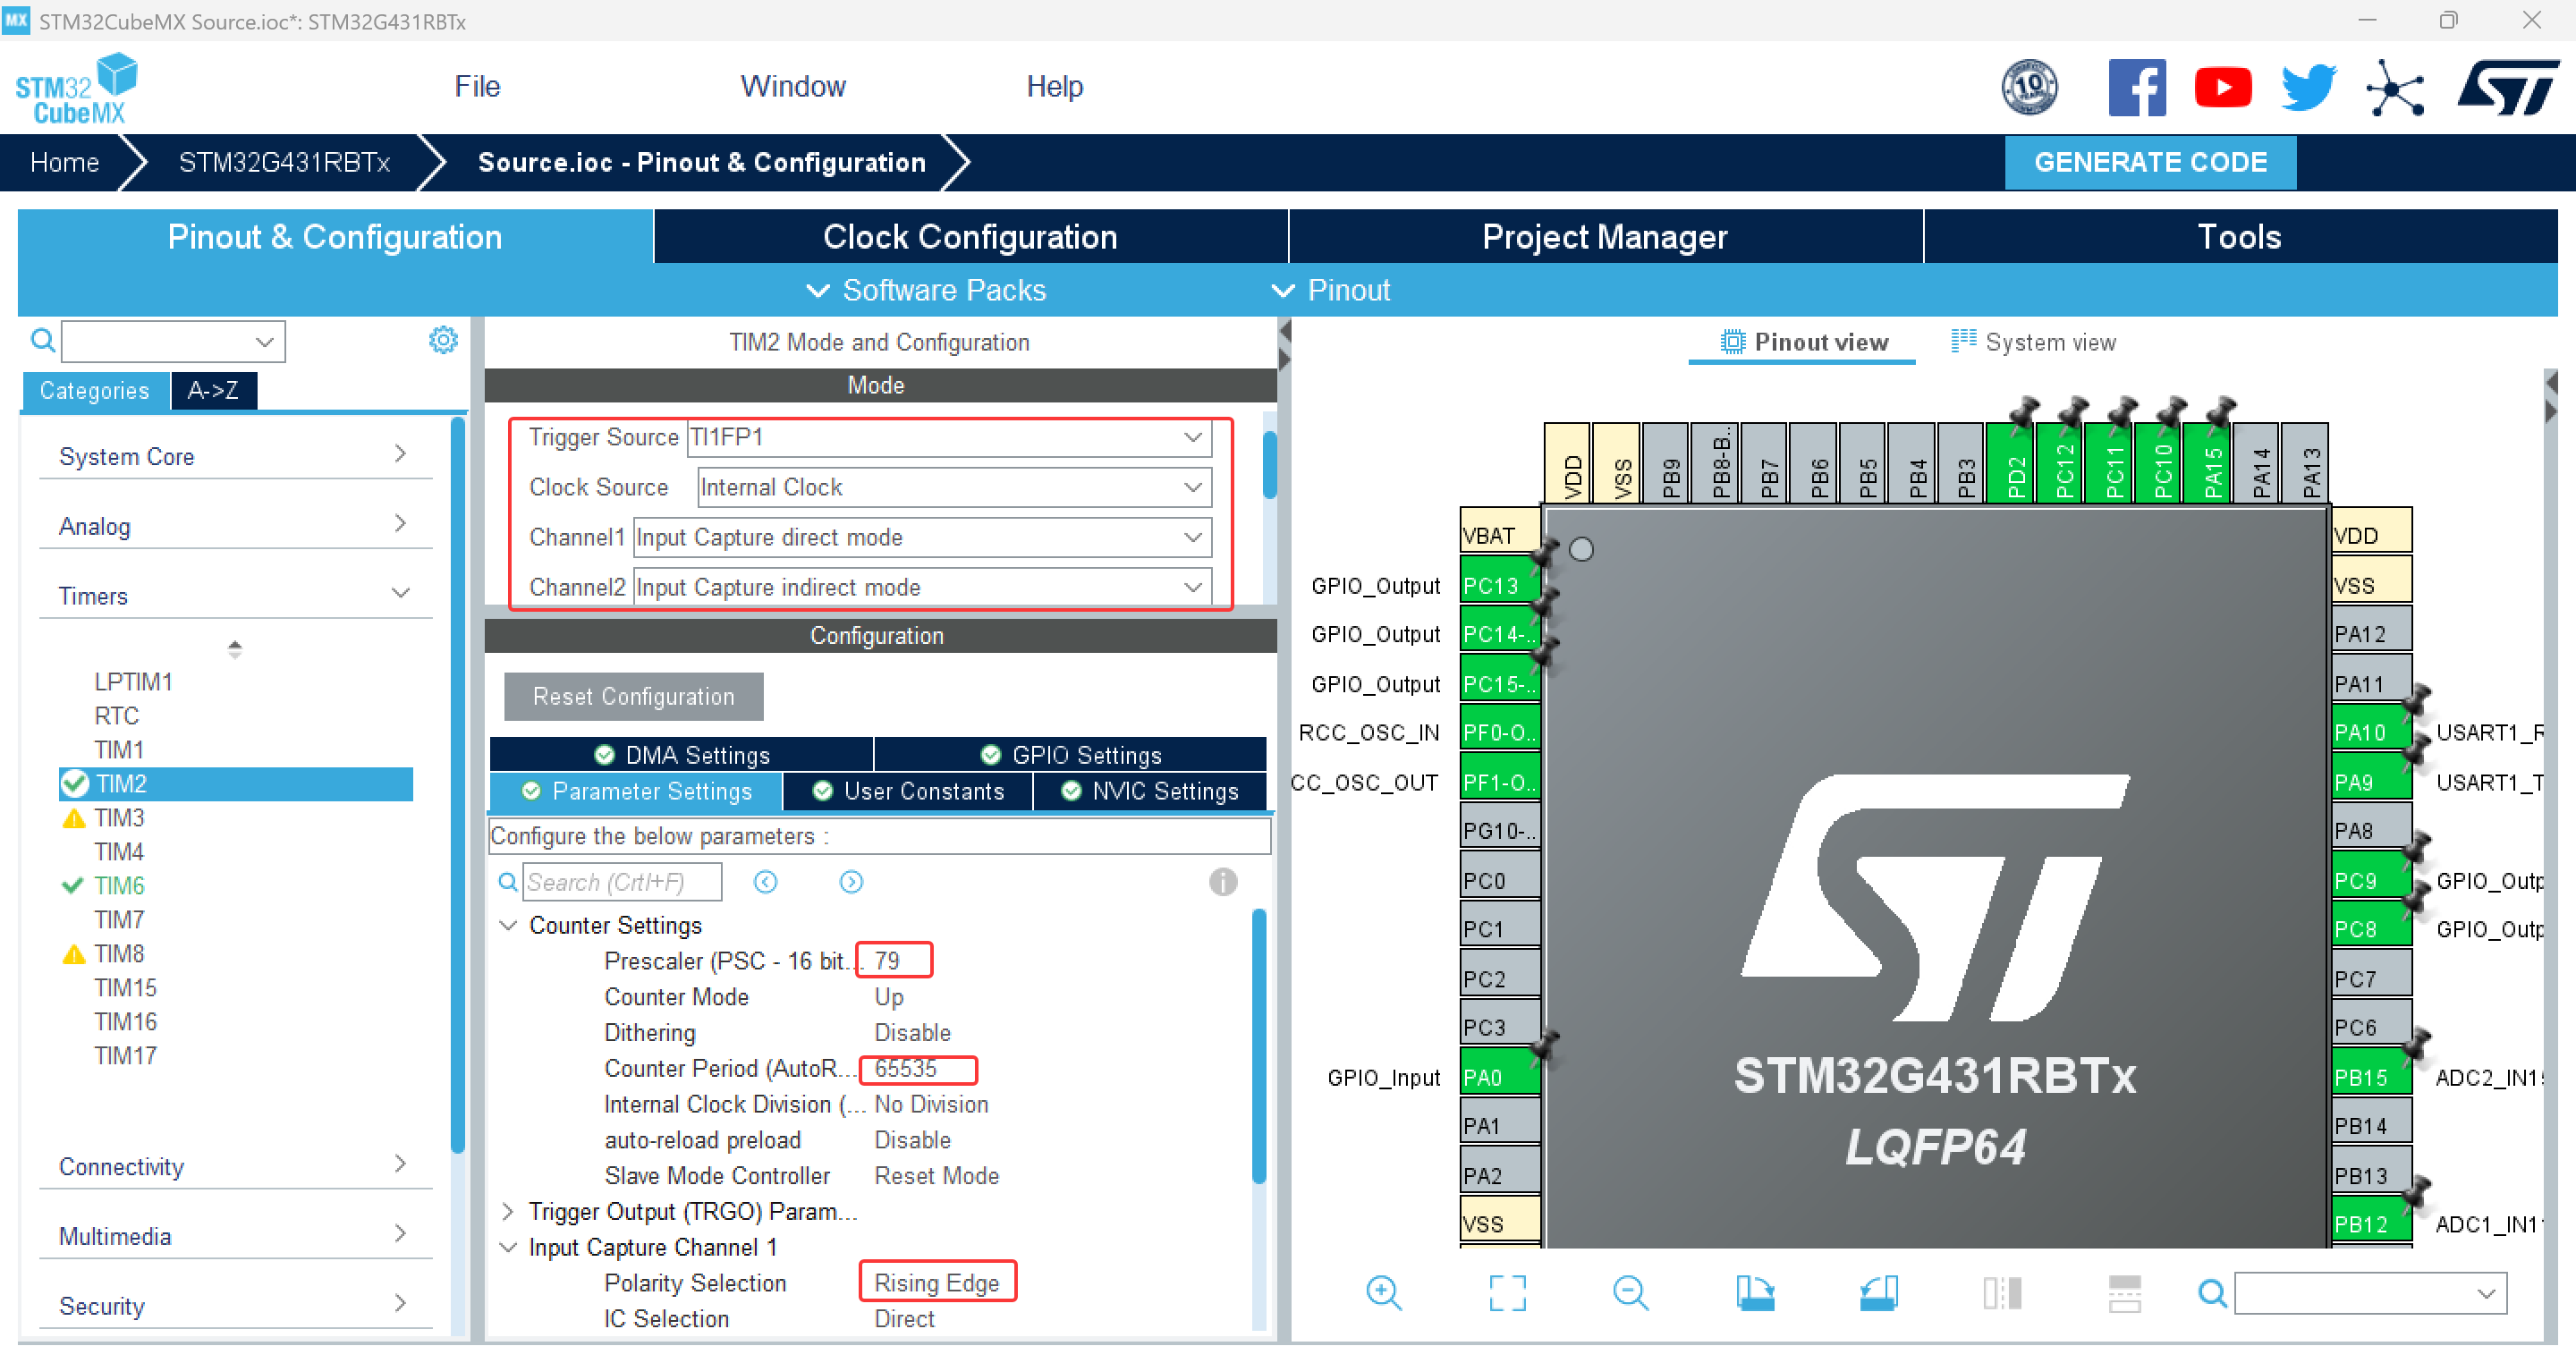The width and height of the screenshot is (2576, 1363).
Task: Click the peripheral search magnifier icon
Action: coord(42,340)
